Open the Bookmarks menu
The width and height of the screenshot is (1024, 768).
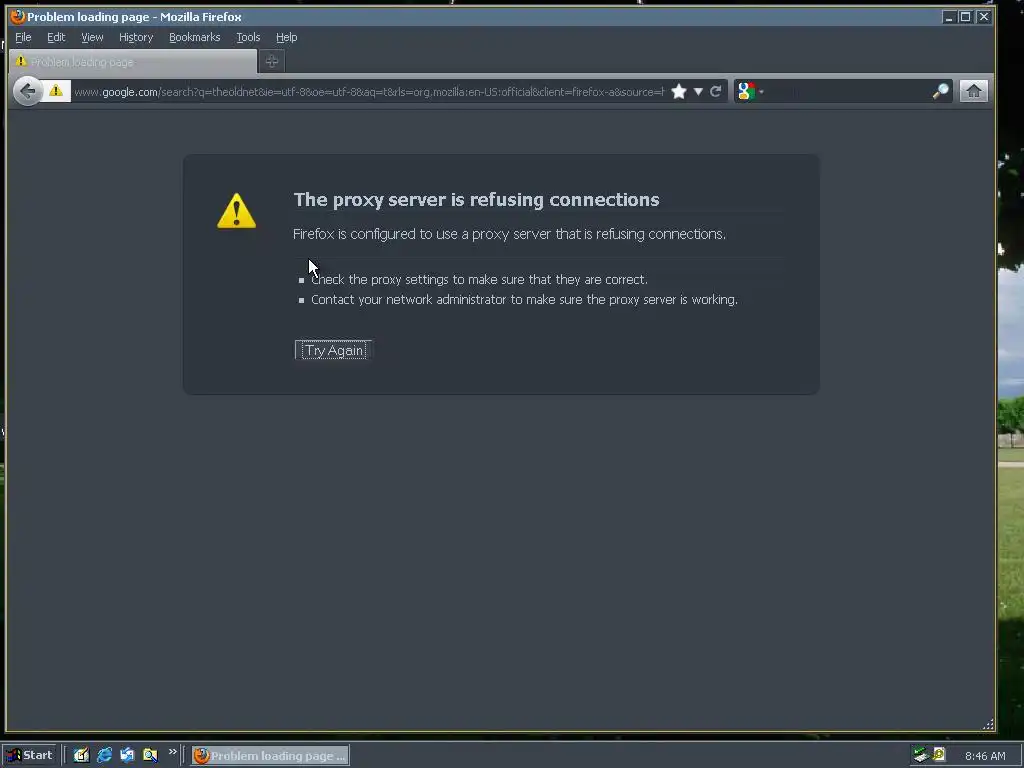click(195, 37)
